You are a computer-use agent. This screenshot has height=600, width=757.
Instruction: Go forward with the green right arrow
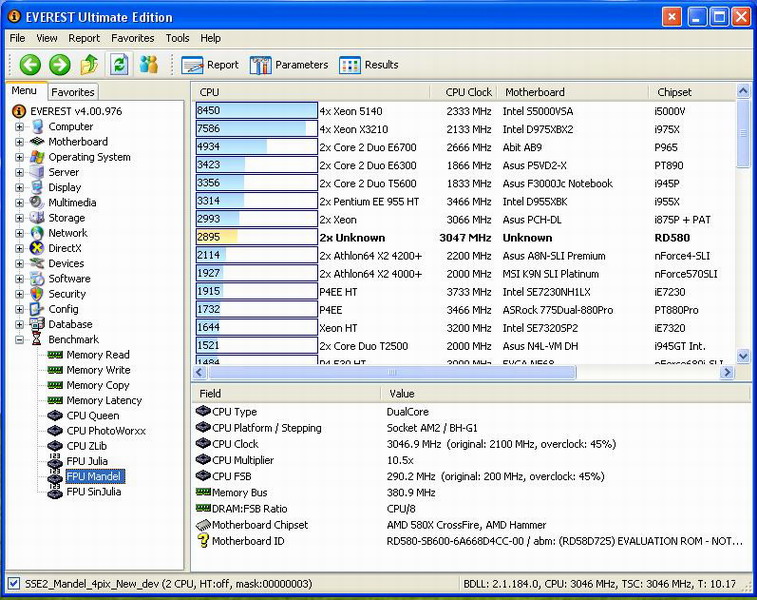[60, 65]
